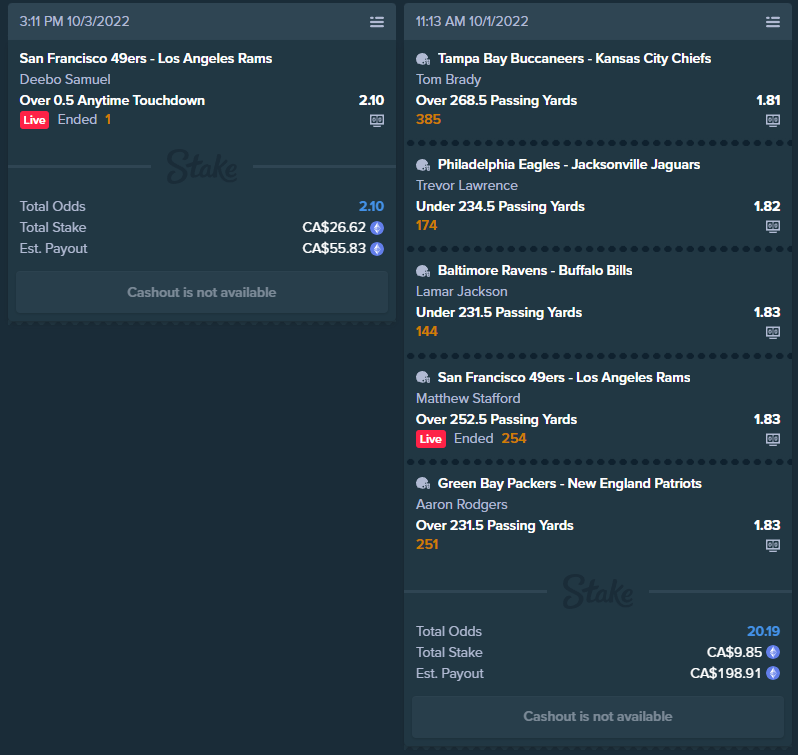Click Under 231.5 Passing Yards selection
This screenshot has height=755, width=798.
(x=499, y=312)
